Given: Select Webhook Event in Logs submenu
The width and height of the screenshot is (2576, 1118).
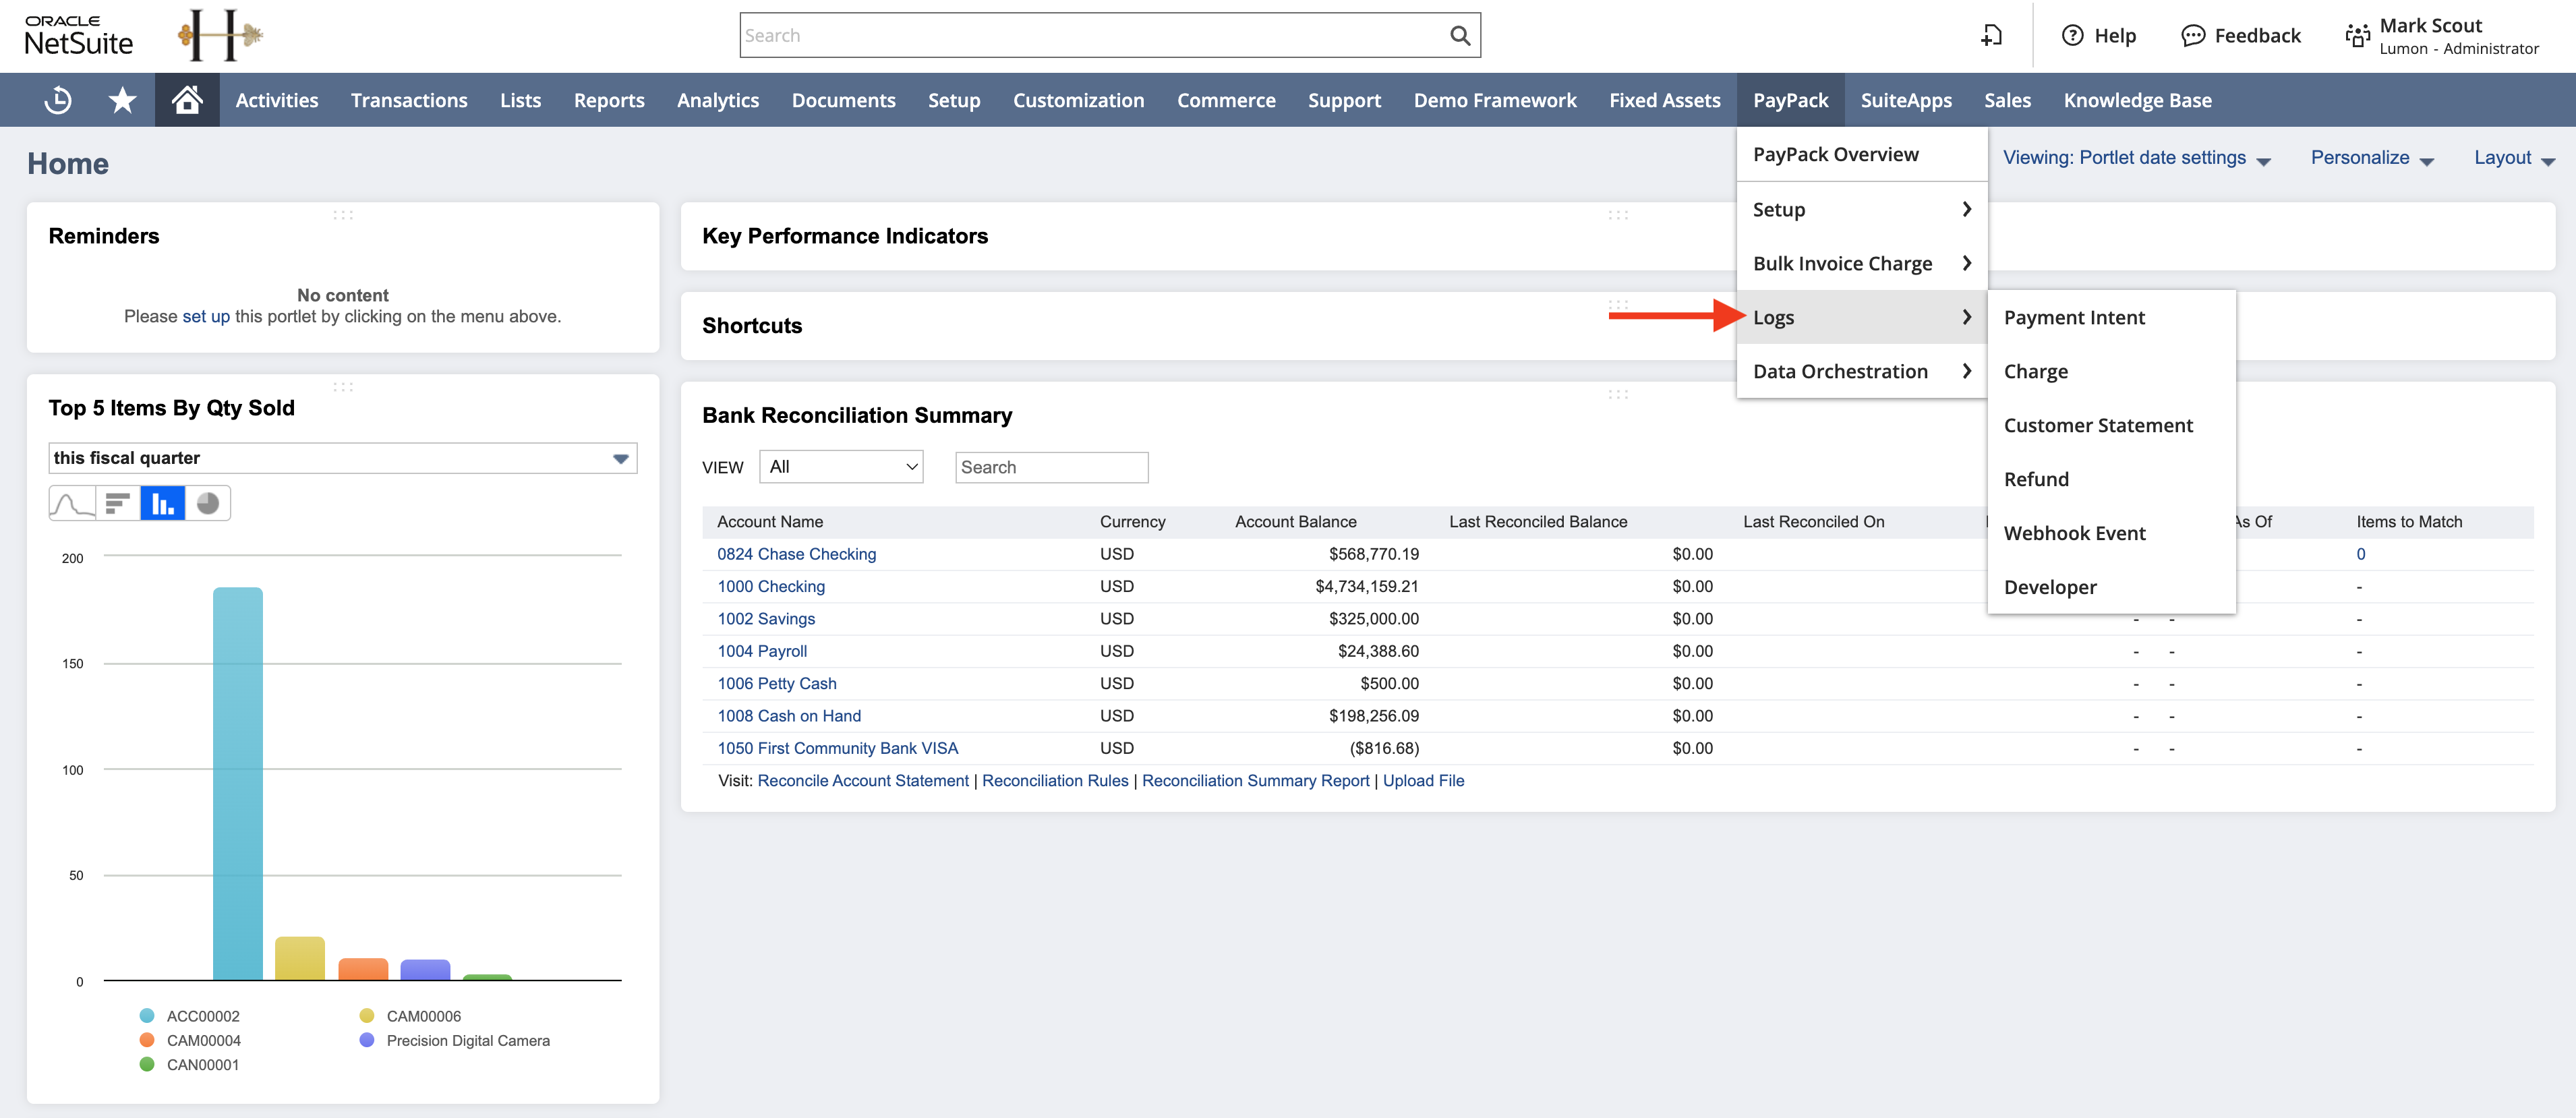Looking at the screenshot, I should pyautogui.click(x=2111, y=533).
